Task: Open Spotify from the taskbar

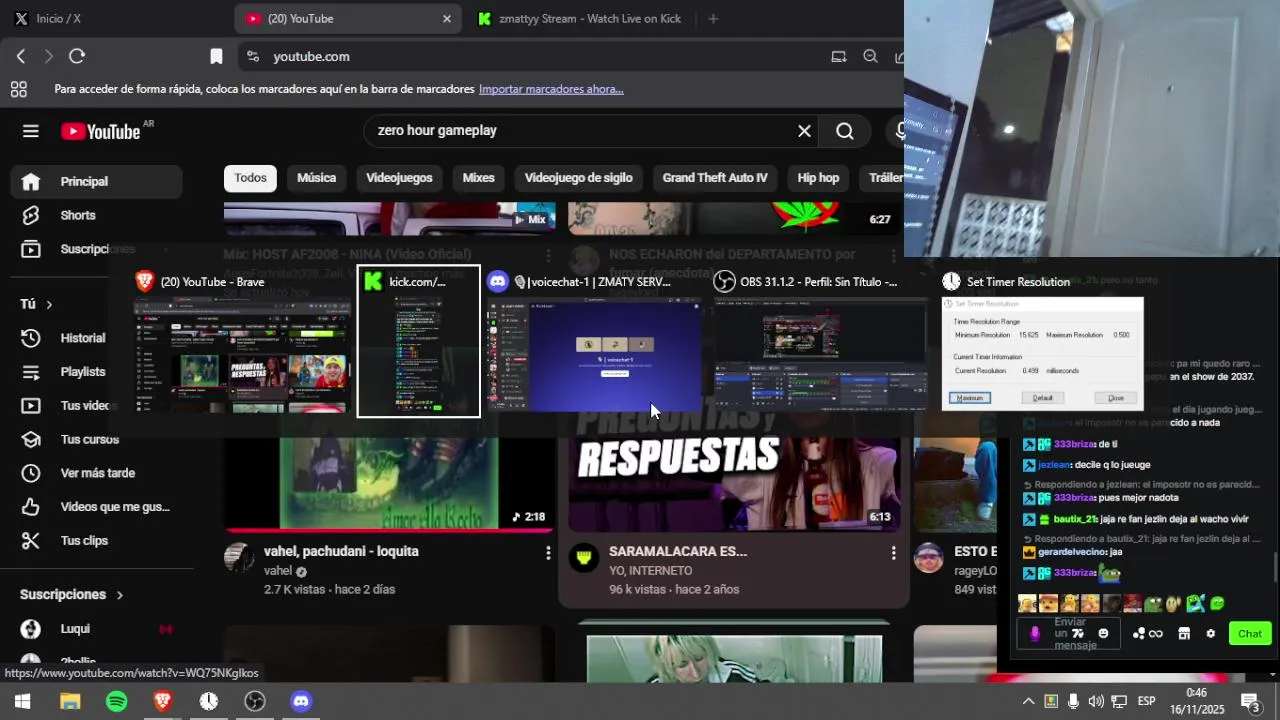Action: click(116, 702)
